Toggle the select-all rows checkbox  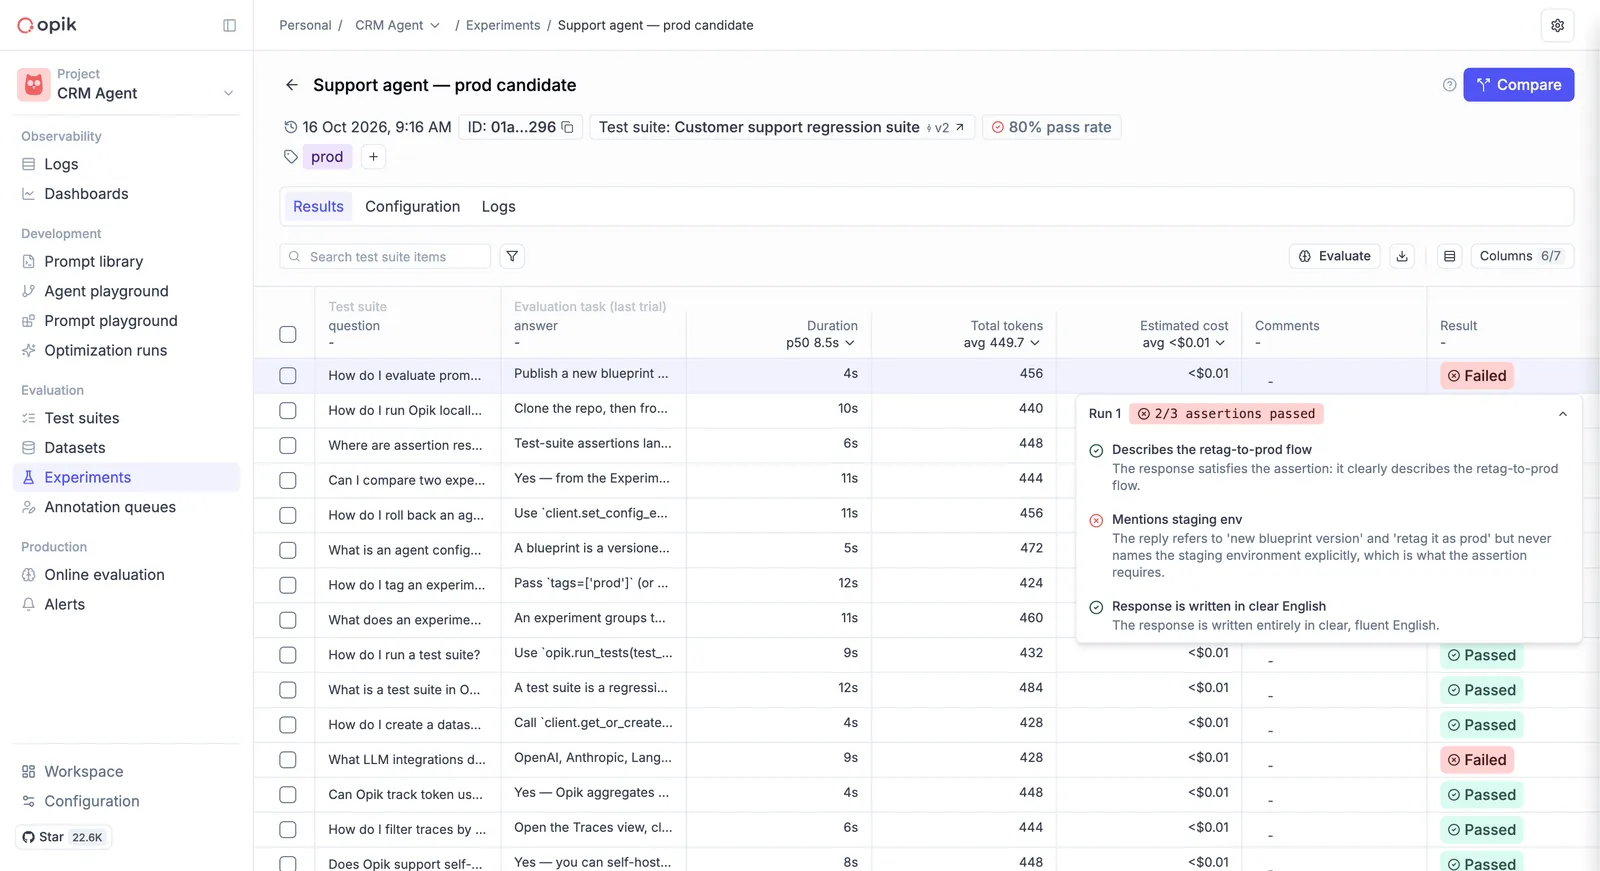point(288,334)
